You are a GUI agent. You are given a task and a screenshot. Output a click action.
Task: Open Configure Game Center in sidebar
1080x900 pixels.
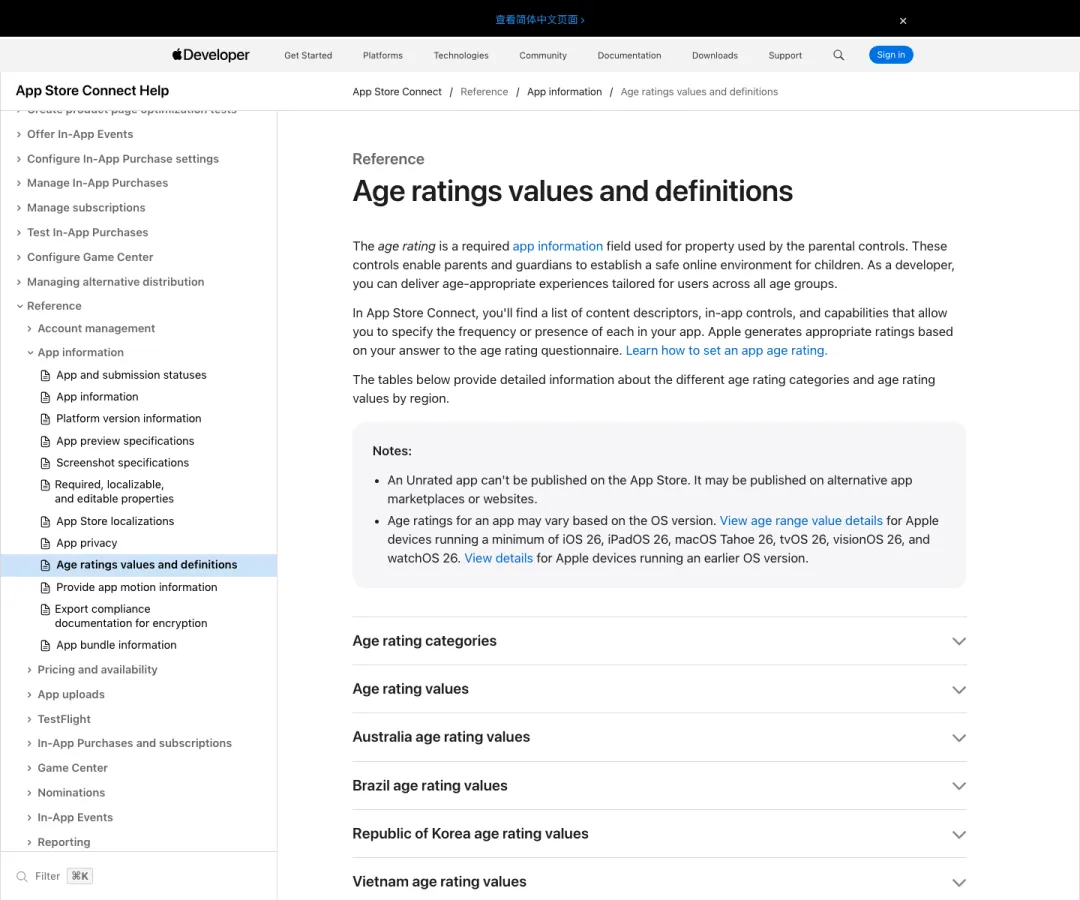coord(90,258)
